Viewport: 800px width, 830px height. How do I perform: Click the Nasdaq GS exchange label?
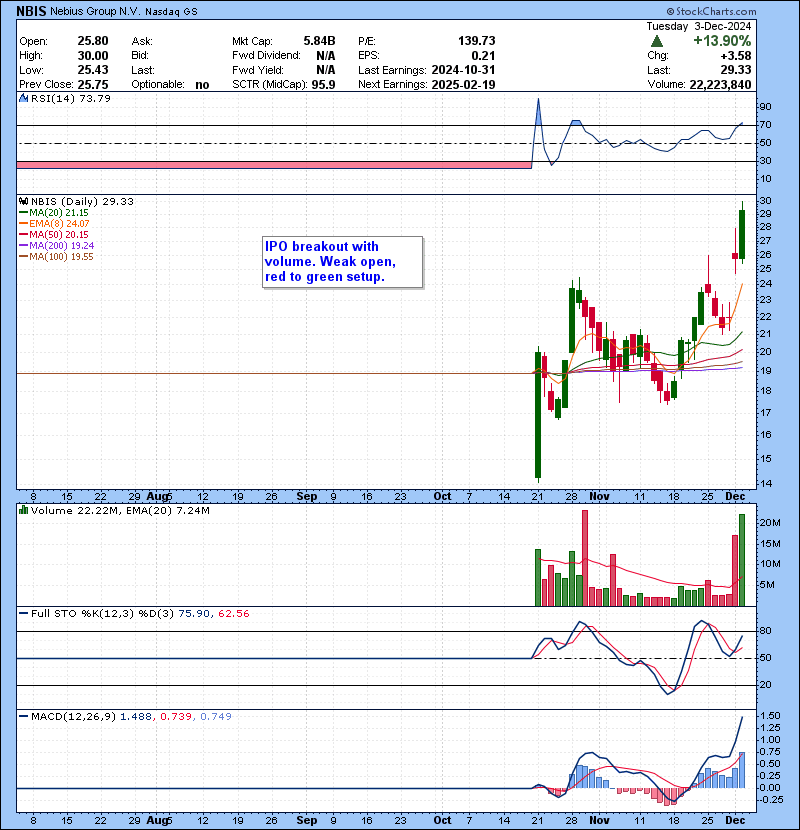pyautogui.click(x=171, y=12)
